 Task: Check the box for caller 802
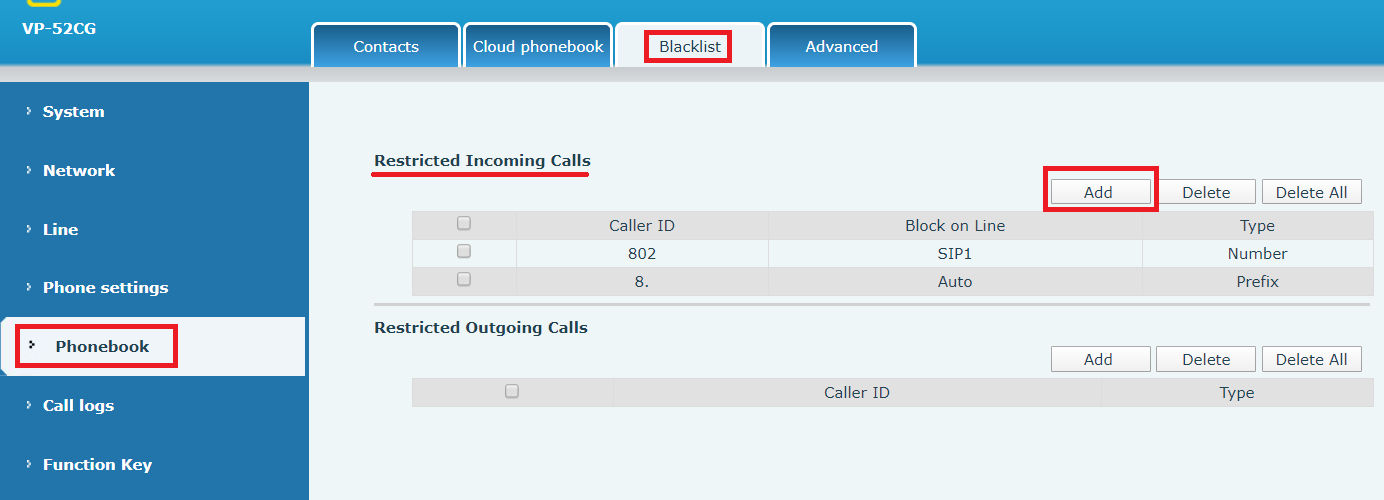coord(464,252)
